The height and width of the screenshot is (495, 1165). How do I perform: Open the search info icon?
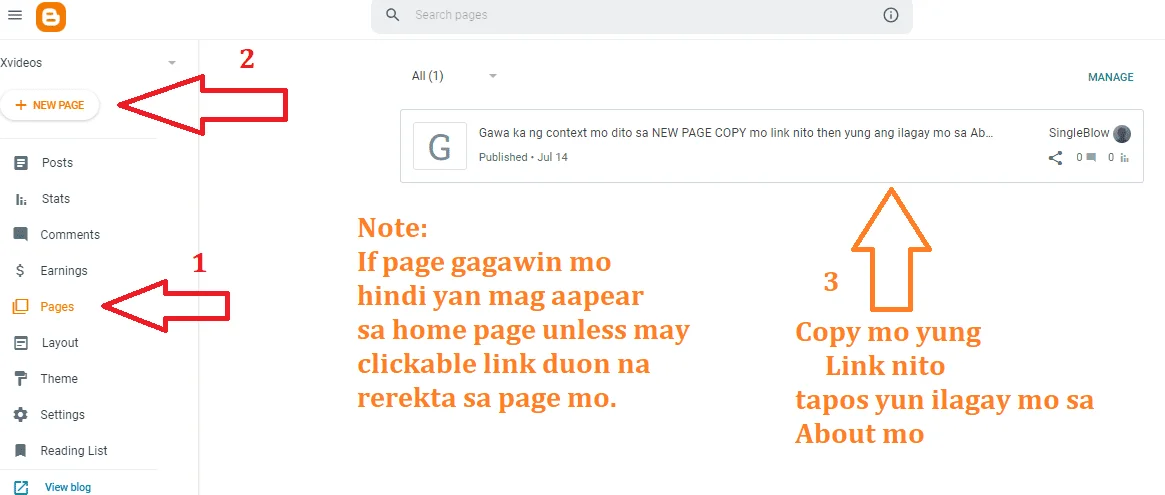890,15
